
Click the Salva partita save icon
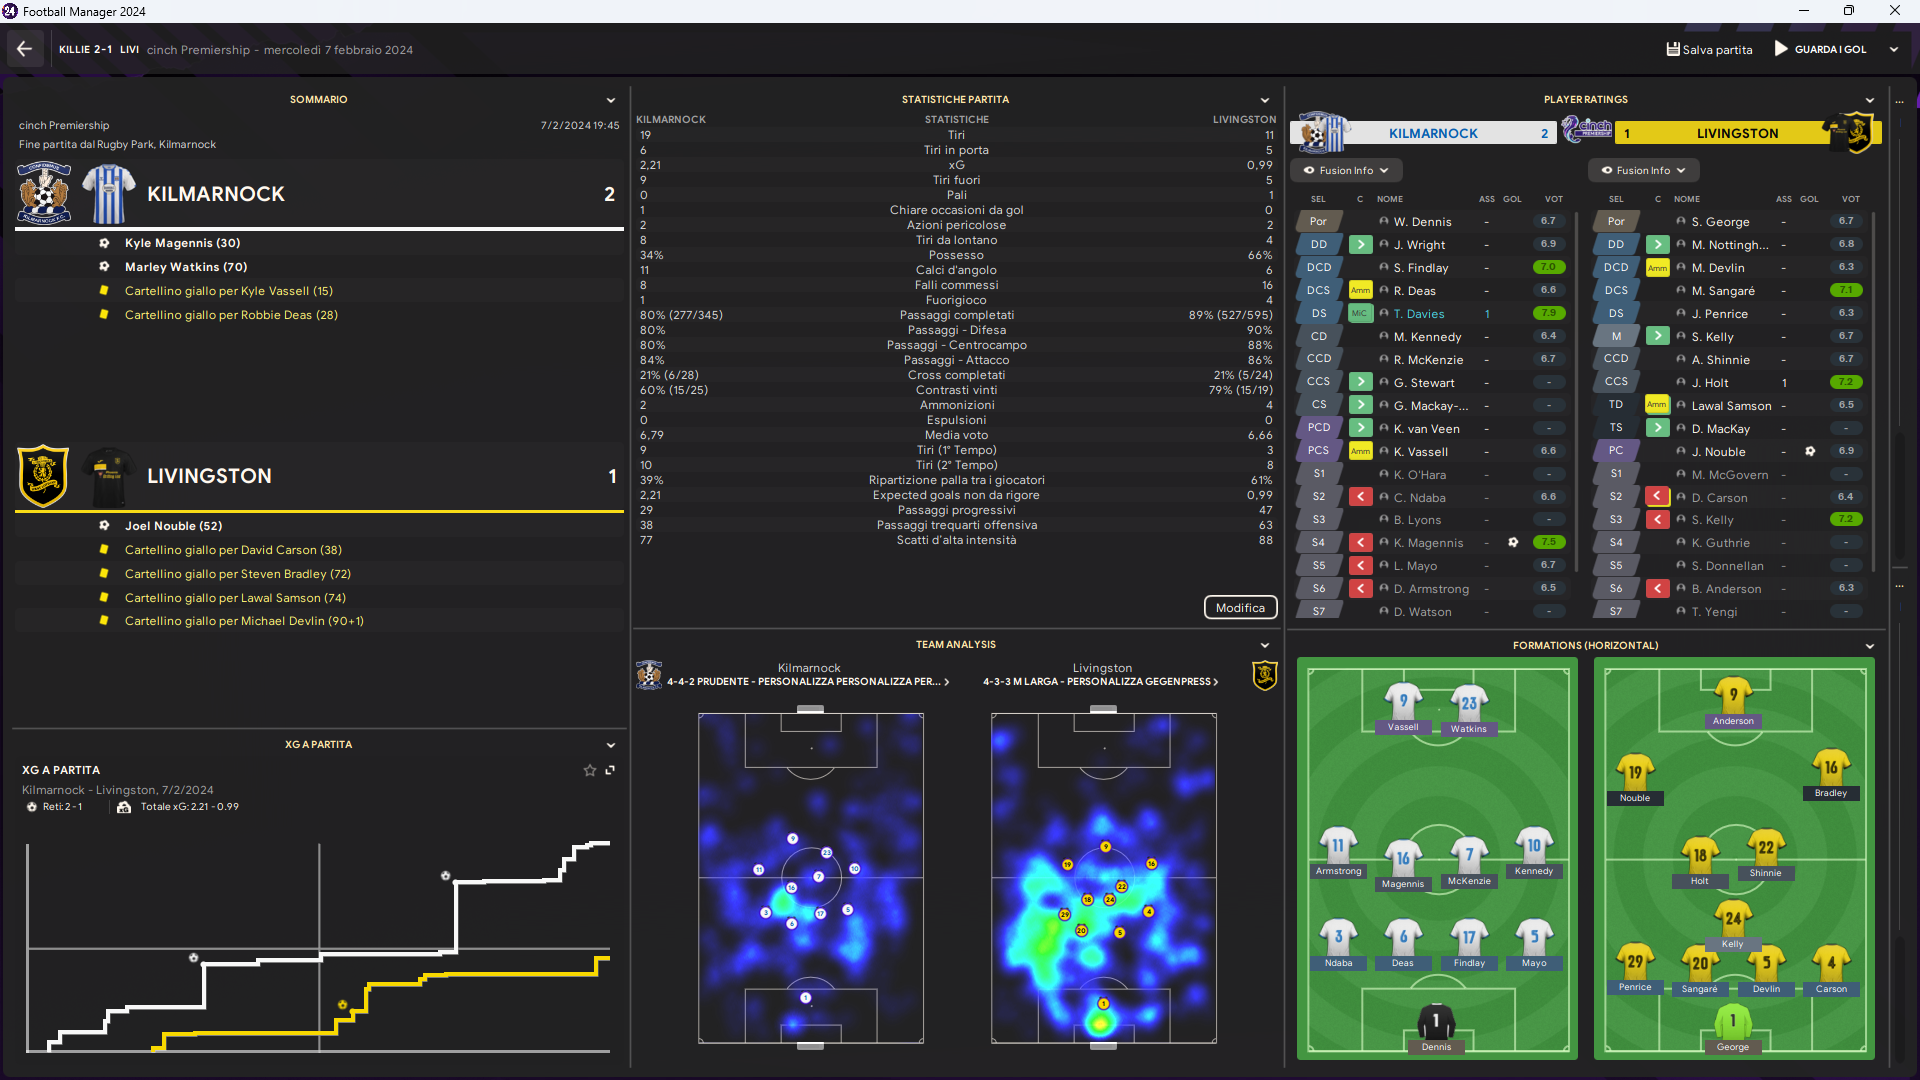point(1672,49)
